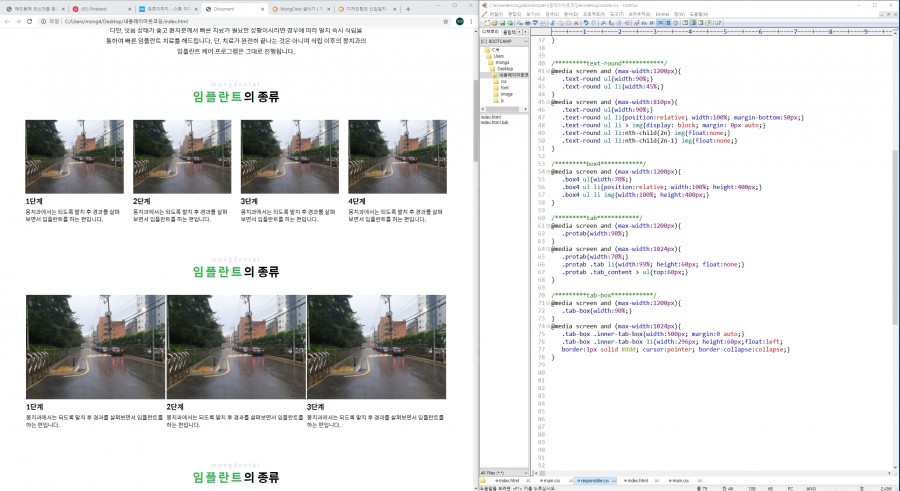
Task: Go back using the browser back arrow
Action: [7, 20]
